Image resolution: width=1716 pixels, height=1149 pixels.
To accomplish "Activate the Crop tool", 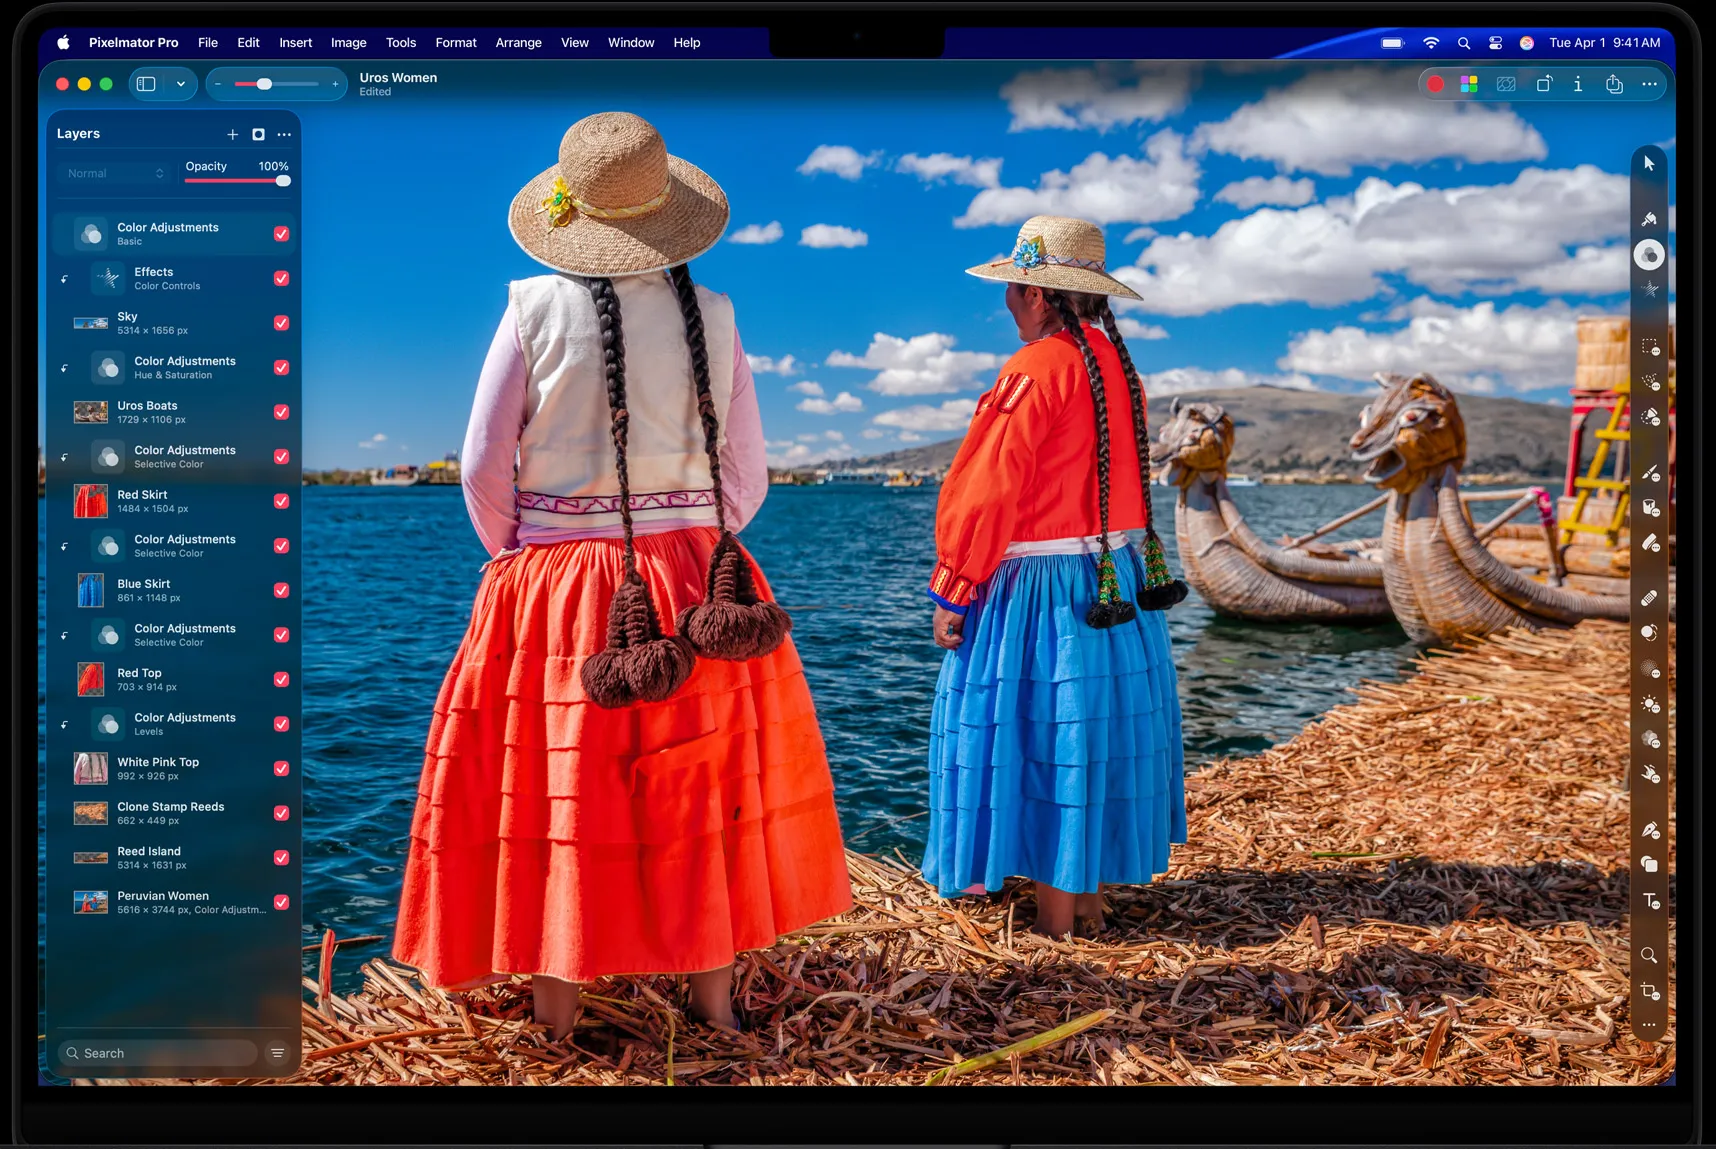I will coord(1649,991).
